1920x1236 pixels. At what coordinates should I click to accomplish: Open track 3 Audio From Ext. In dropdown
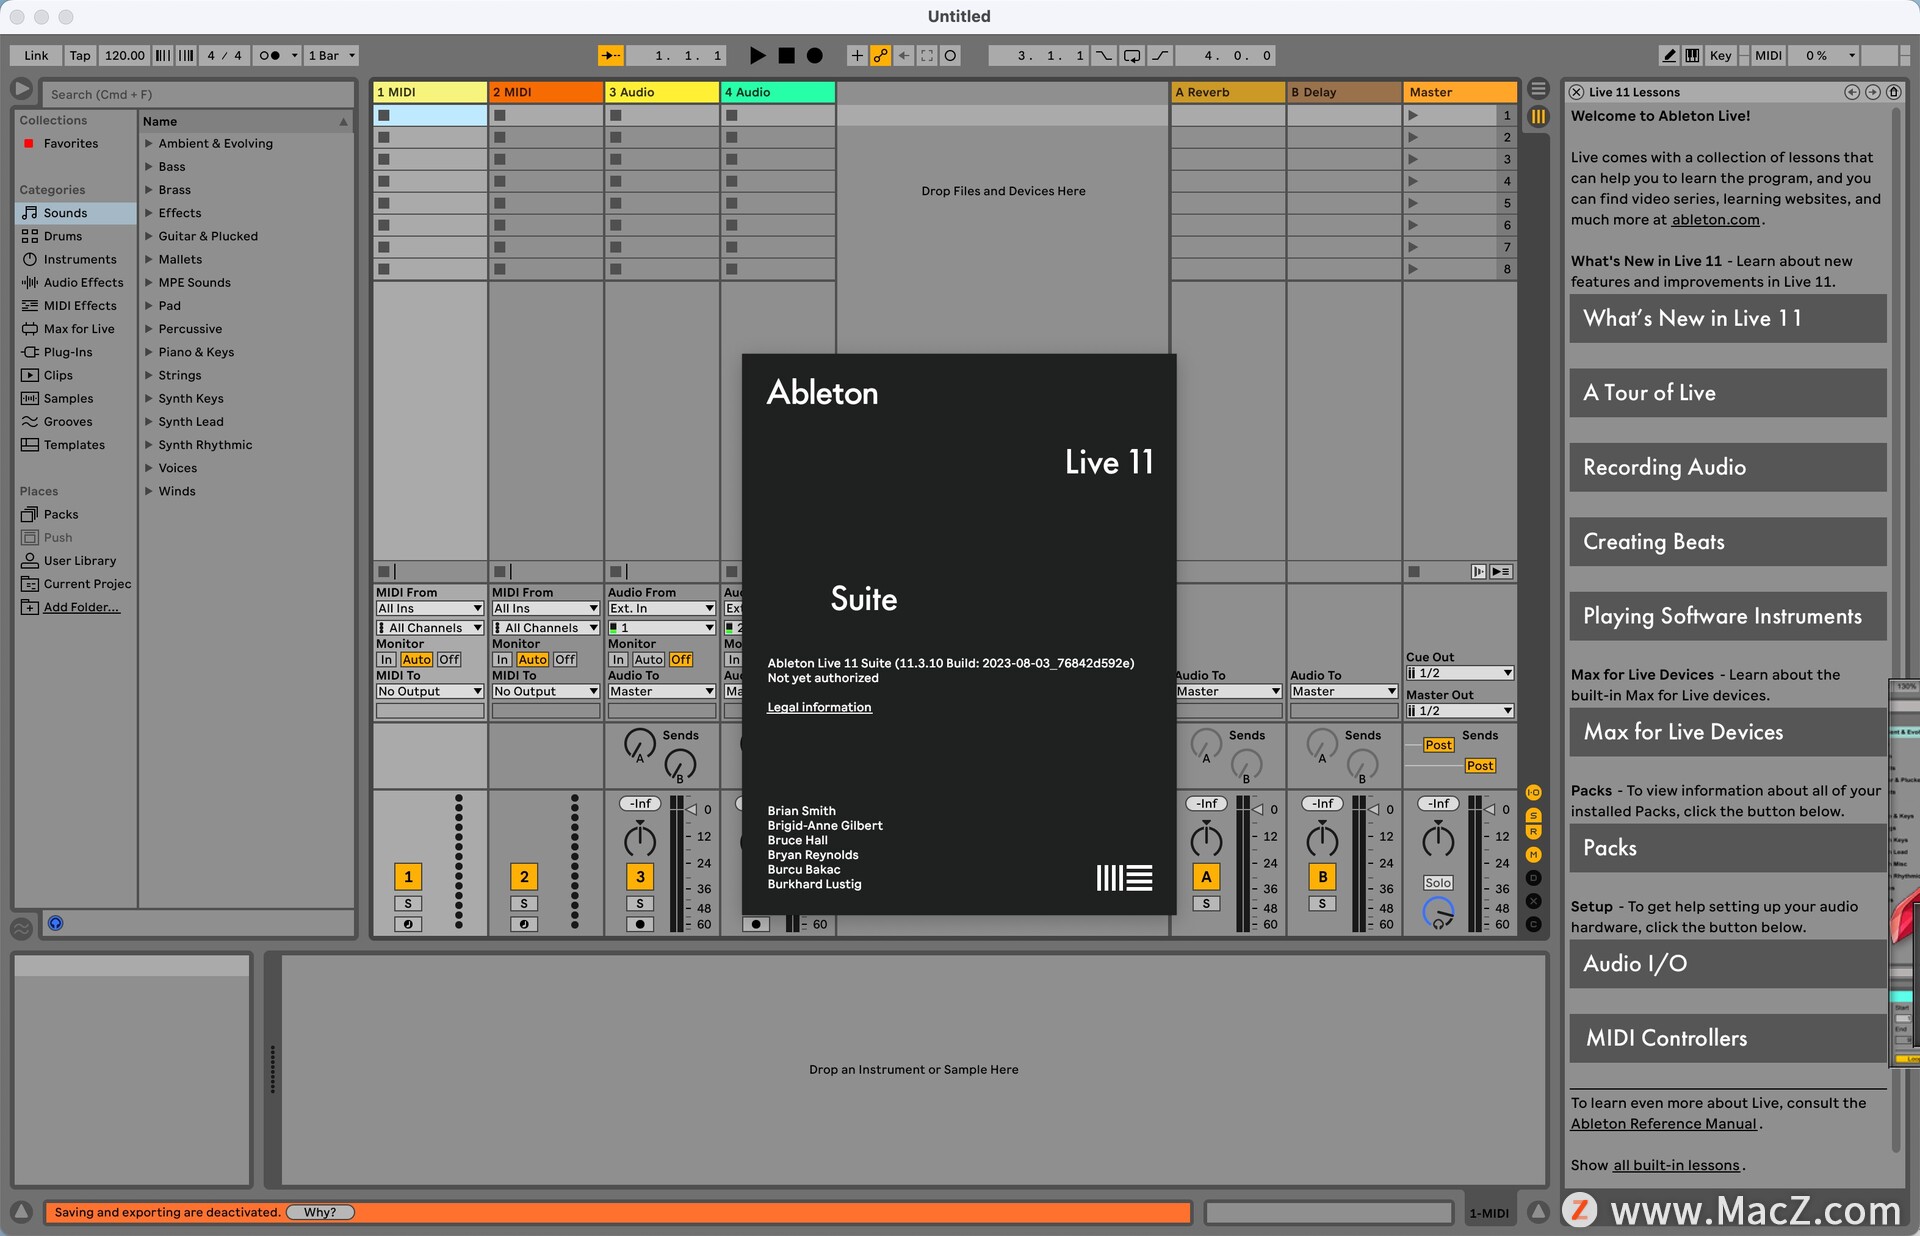click(x=662, y=608)
